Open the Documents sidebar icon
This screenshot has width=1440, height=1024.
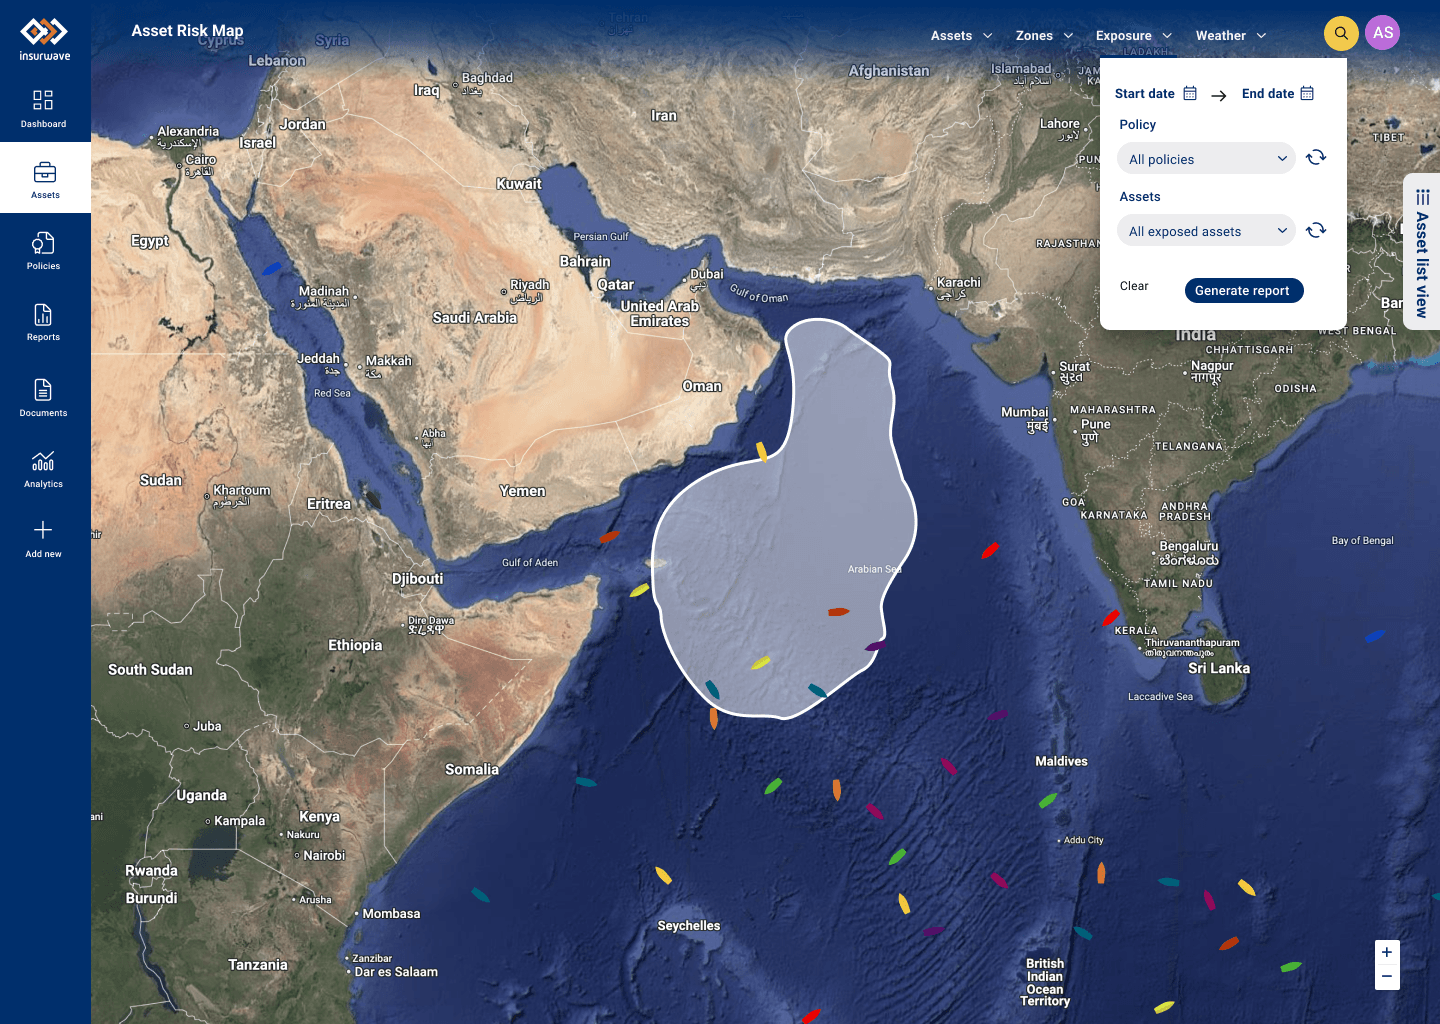pyautogui.click(x=43, y=389)
